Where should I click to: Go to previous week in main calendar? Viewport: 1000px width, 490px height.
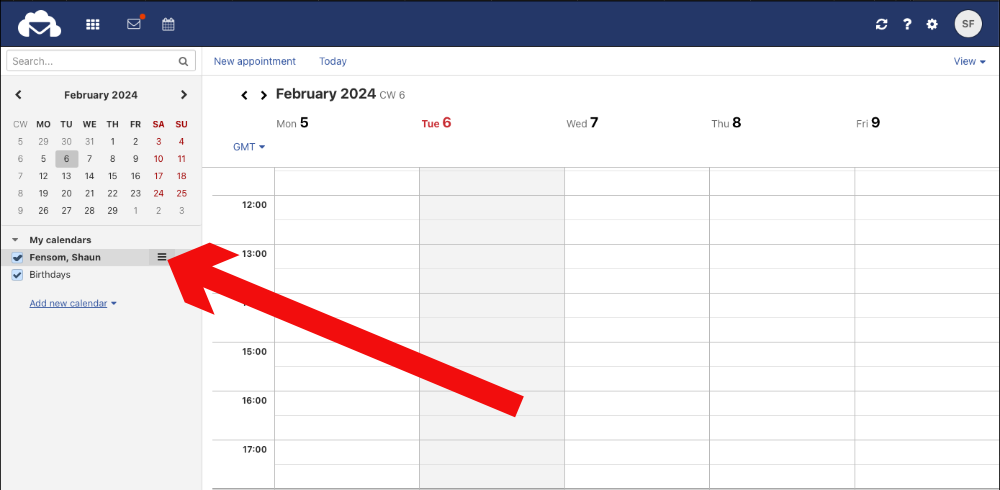click(244, 95)
